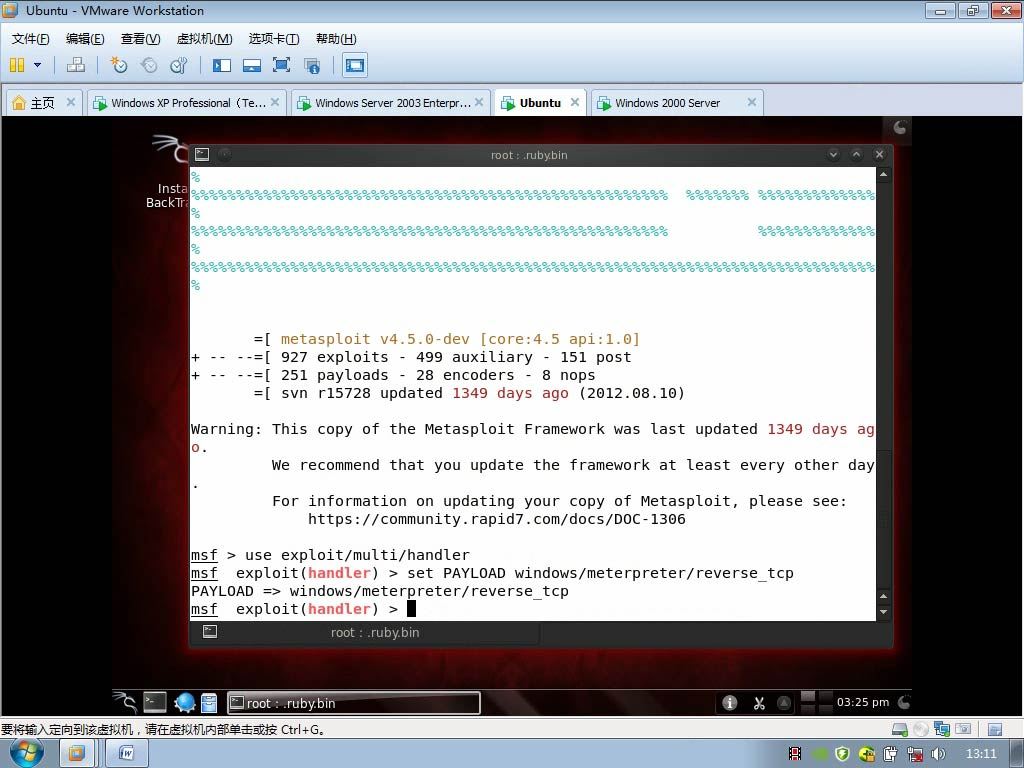Open the 帮助(H) menu
The width and height of the screenshot is (1024, 768).
336,39
